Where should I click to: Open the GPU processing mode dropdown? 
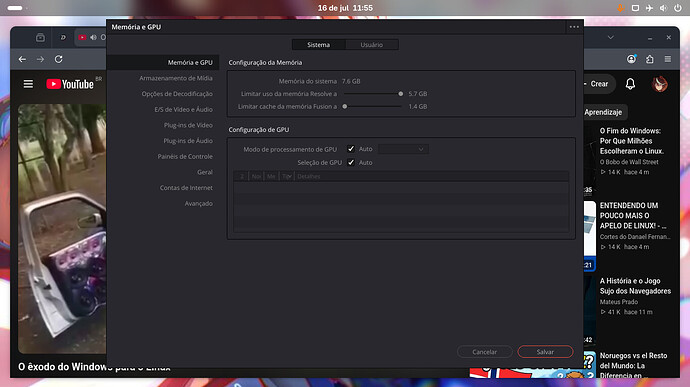(x=403, y=149)
